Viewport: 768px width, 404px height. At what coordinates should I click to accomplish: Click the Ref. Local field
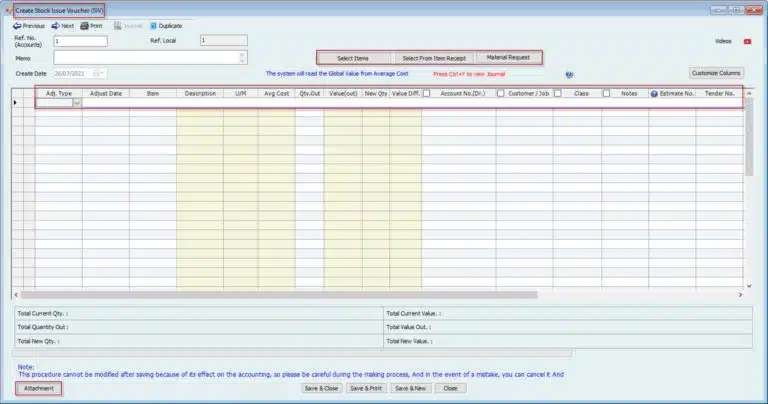(223, 40)
